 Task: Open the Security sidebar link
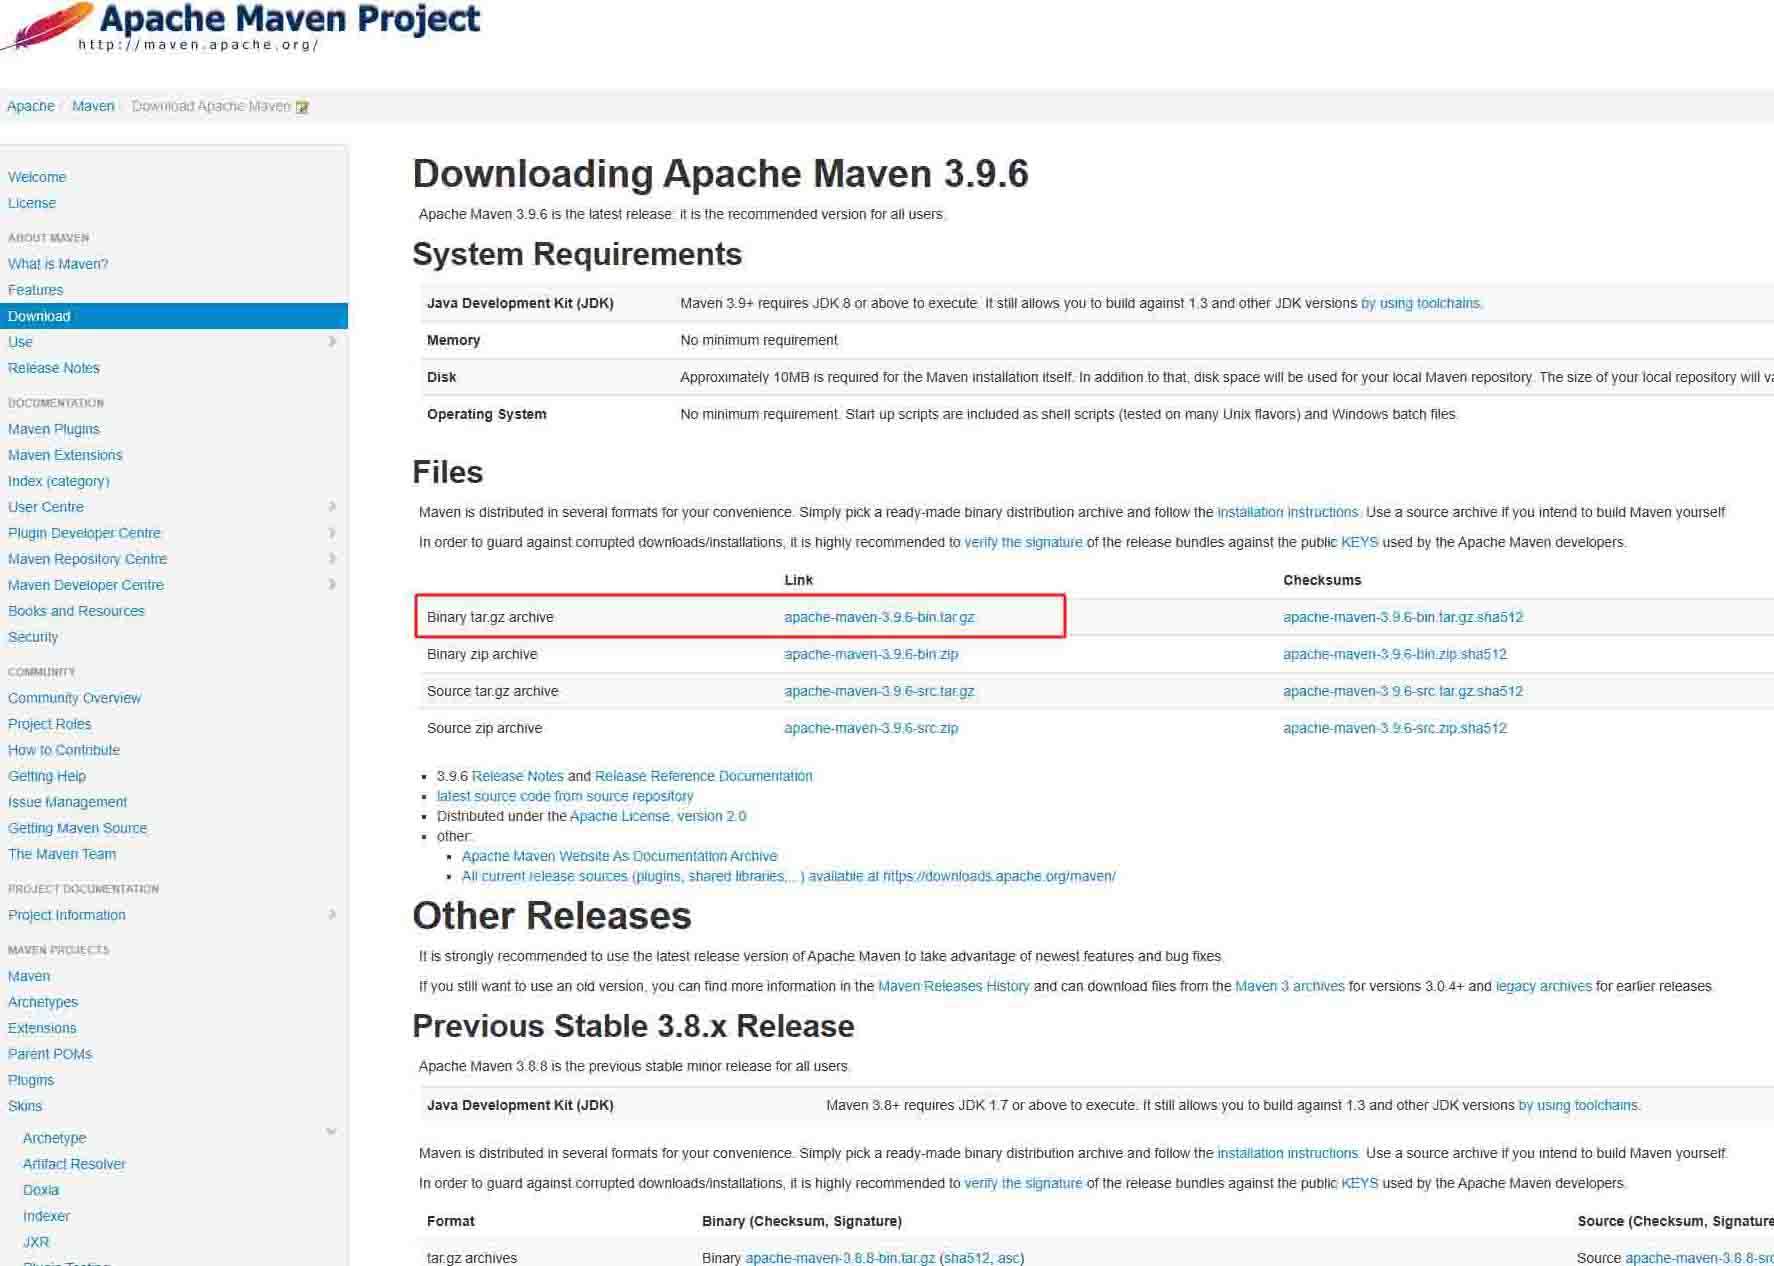33,637
